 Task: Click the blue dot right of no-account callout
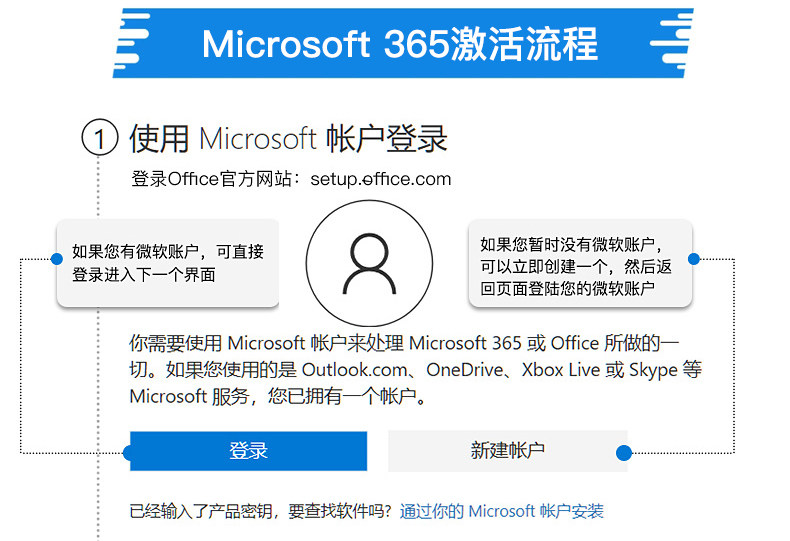694,259
